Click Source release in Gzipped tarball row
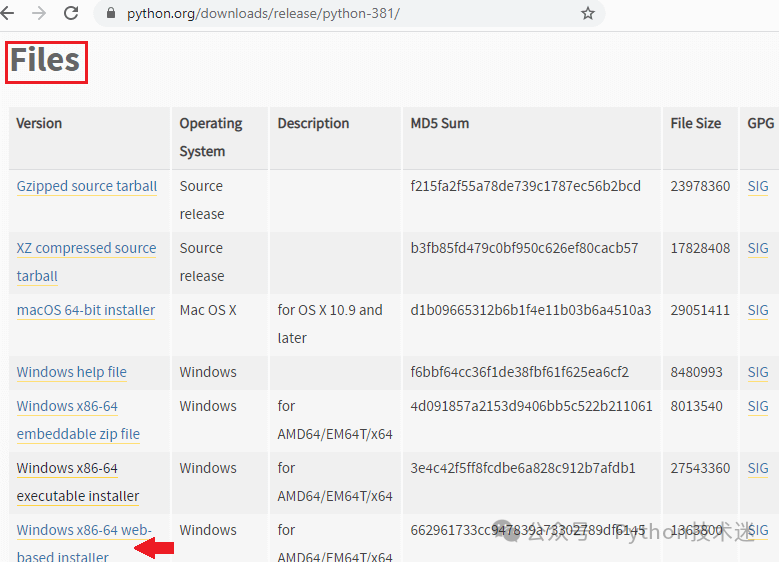The height and width of the screenshot is (562, 779). tap(202, 200)
